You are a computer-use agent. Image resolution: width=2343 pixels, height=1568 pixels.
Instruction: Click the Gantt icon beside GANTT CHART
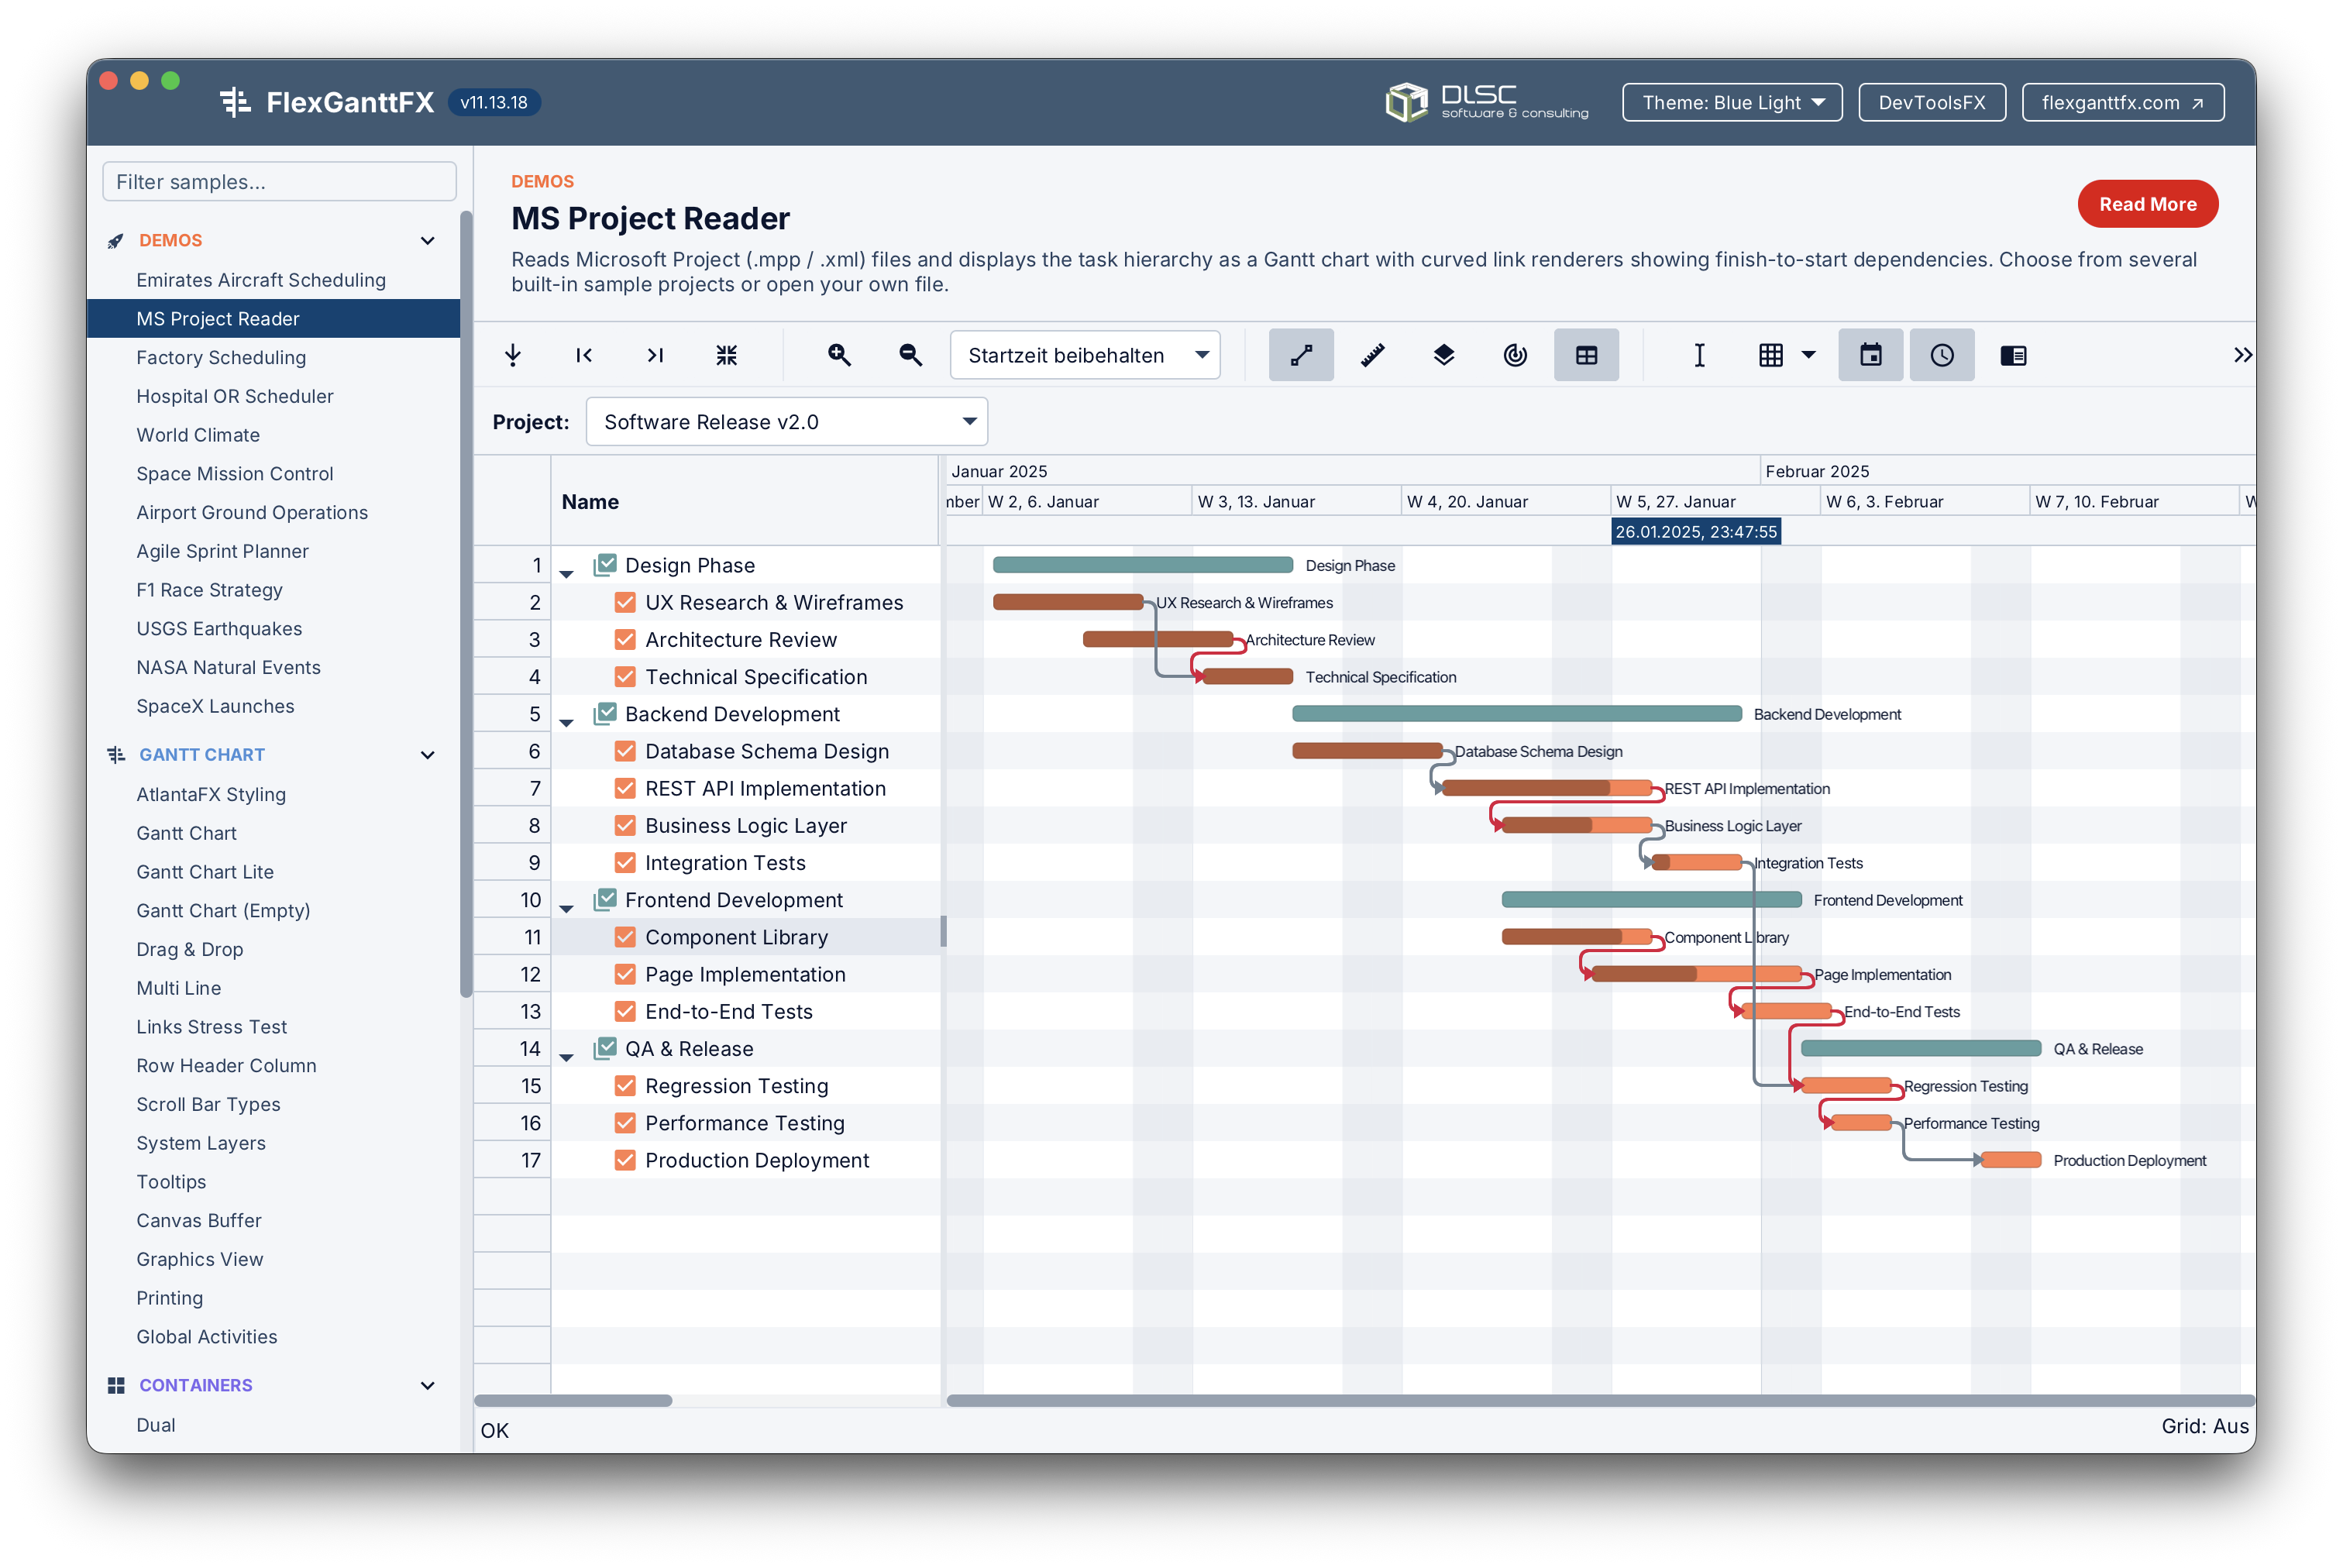[116, 755]
